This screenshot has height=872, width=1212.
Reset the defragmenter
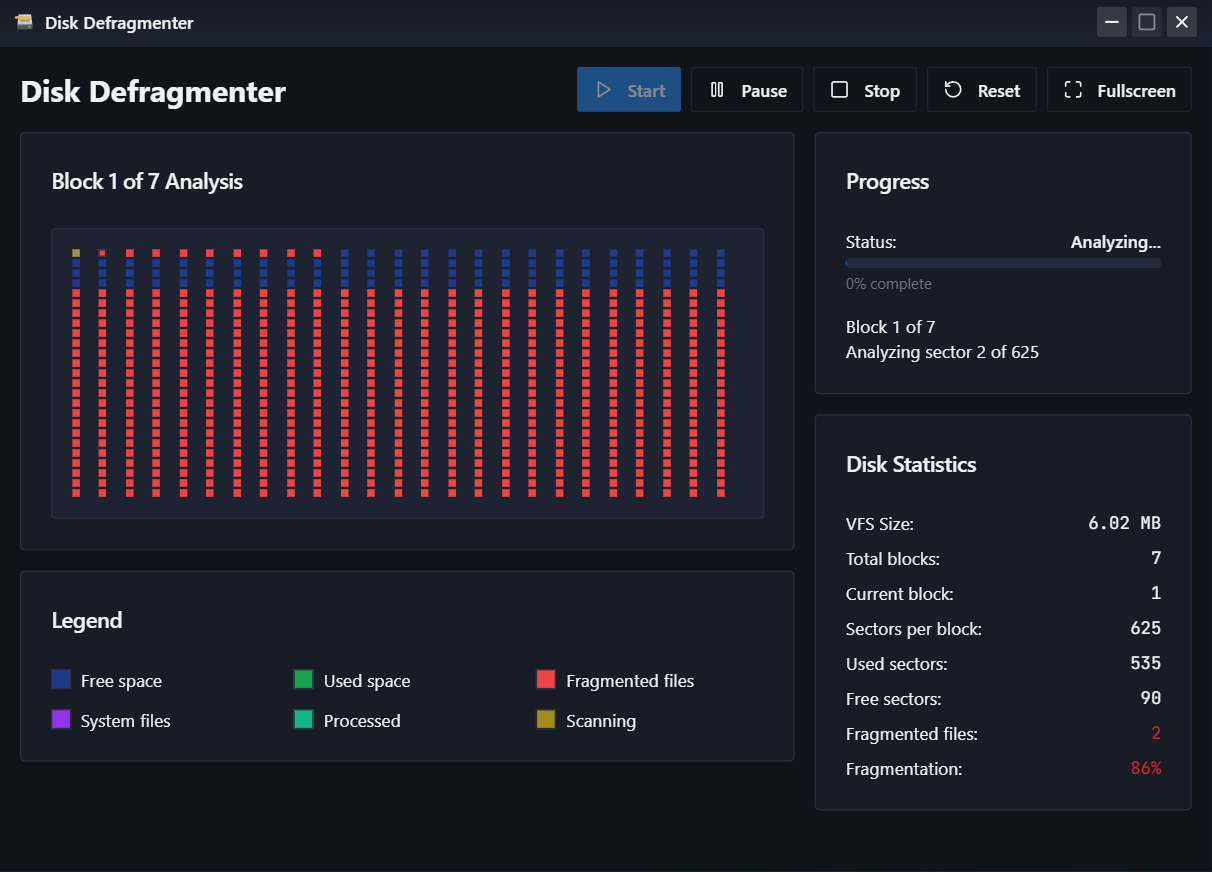tap(982, 90)
